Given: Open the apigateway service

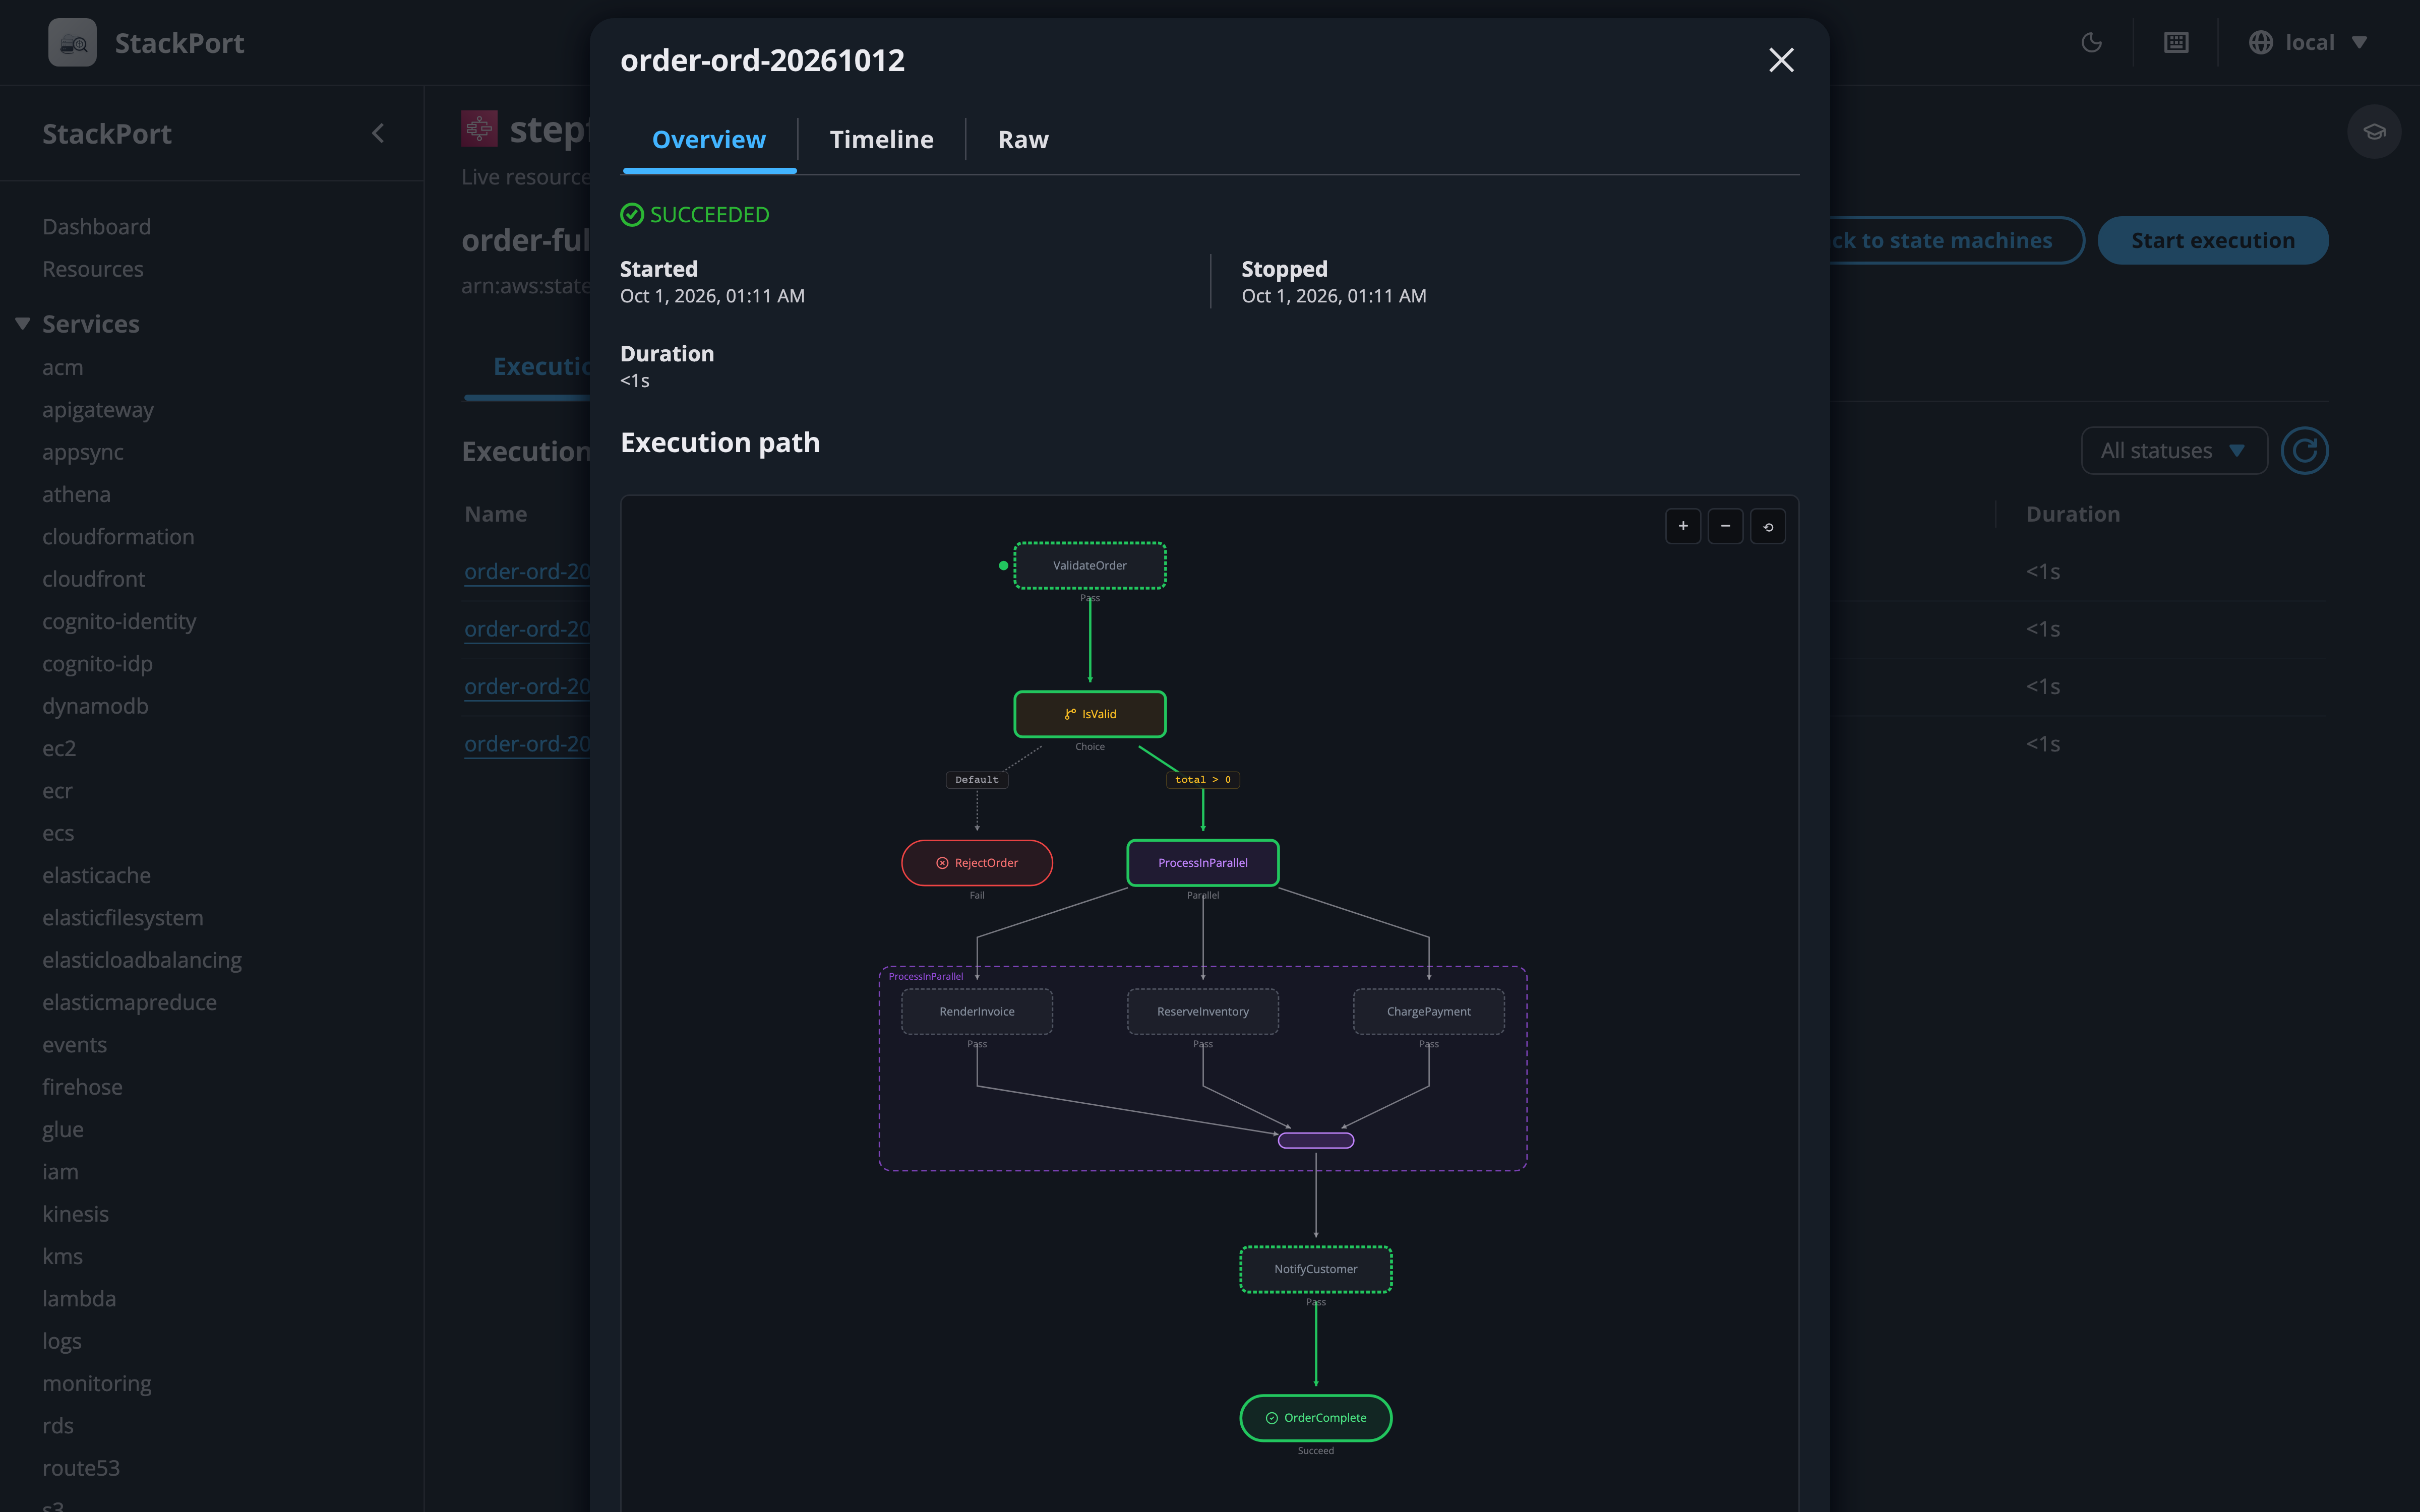Looking at the screenshot, I should 98,410.
